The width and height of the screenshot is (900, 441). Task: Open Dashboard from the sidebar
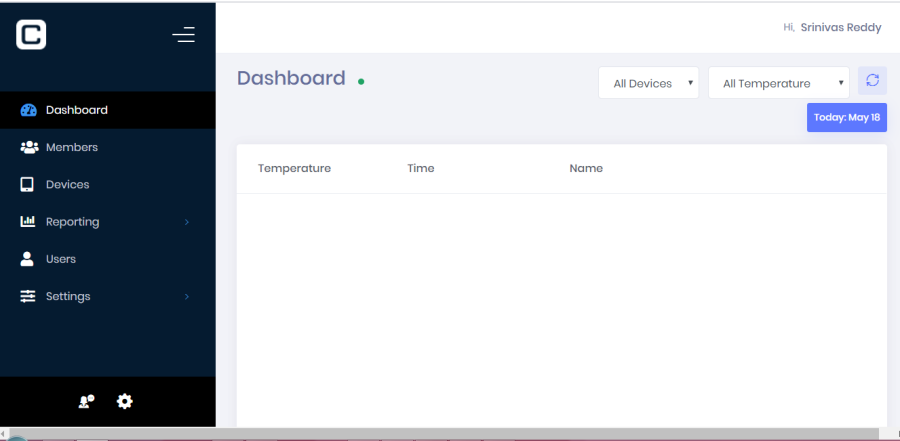click(108, 110)
